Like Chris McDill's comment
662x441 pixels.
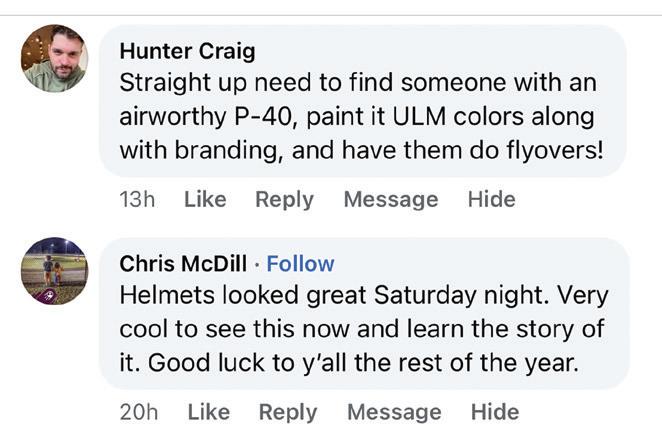point(208,412)
